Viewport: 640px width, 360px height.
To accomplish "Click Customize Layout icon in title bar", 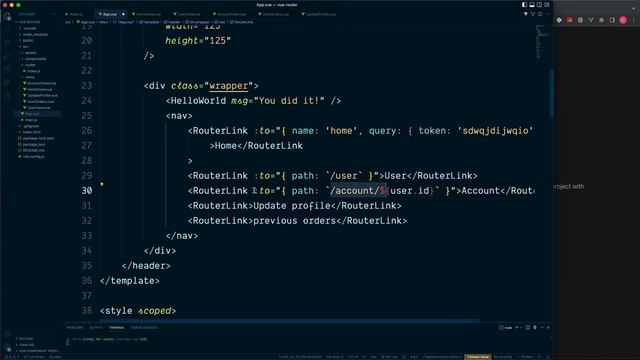I will pos(547,5).
